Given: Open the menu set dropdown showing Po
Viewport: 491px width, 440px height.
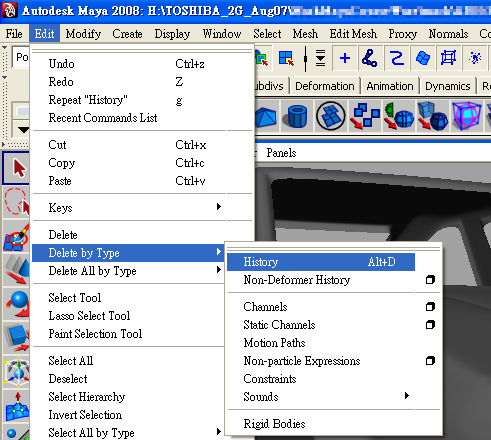Looking at the screenshot, I should pyautogui.click(x=21, y=57).
